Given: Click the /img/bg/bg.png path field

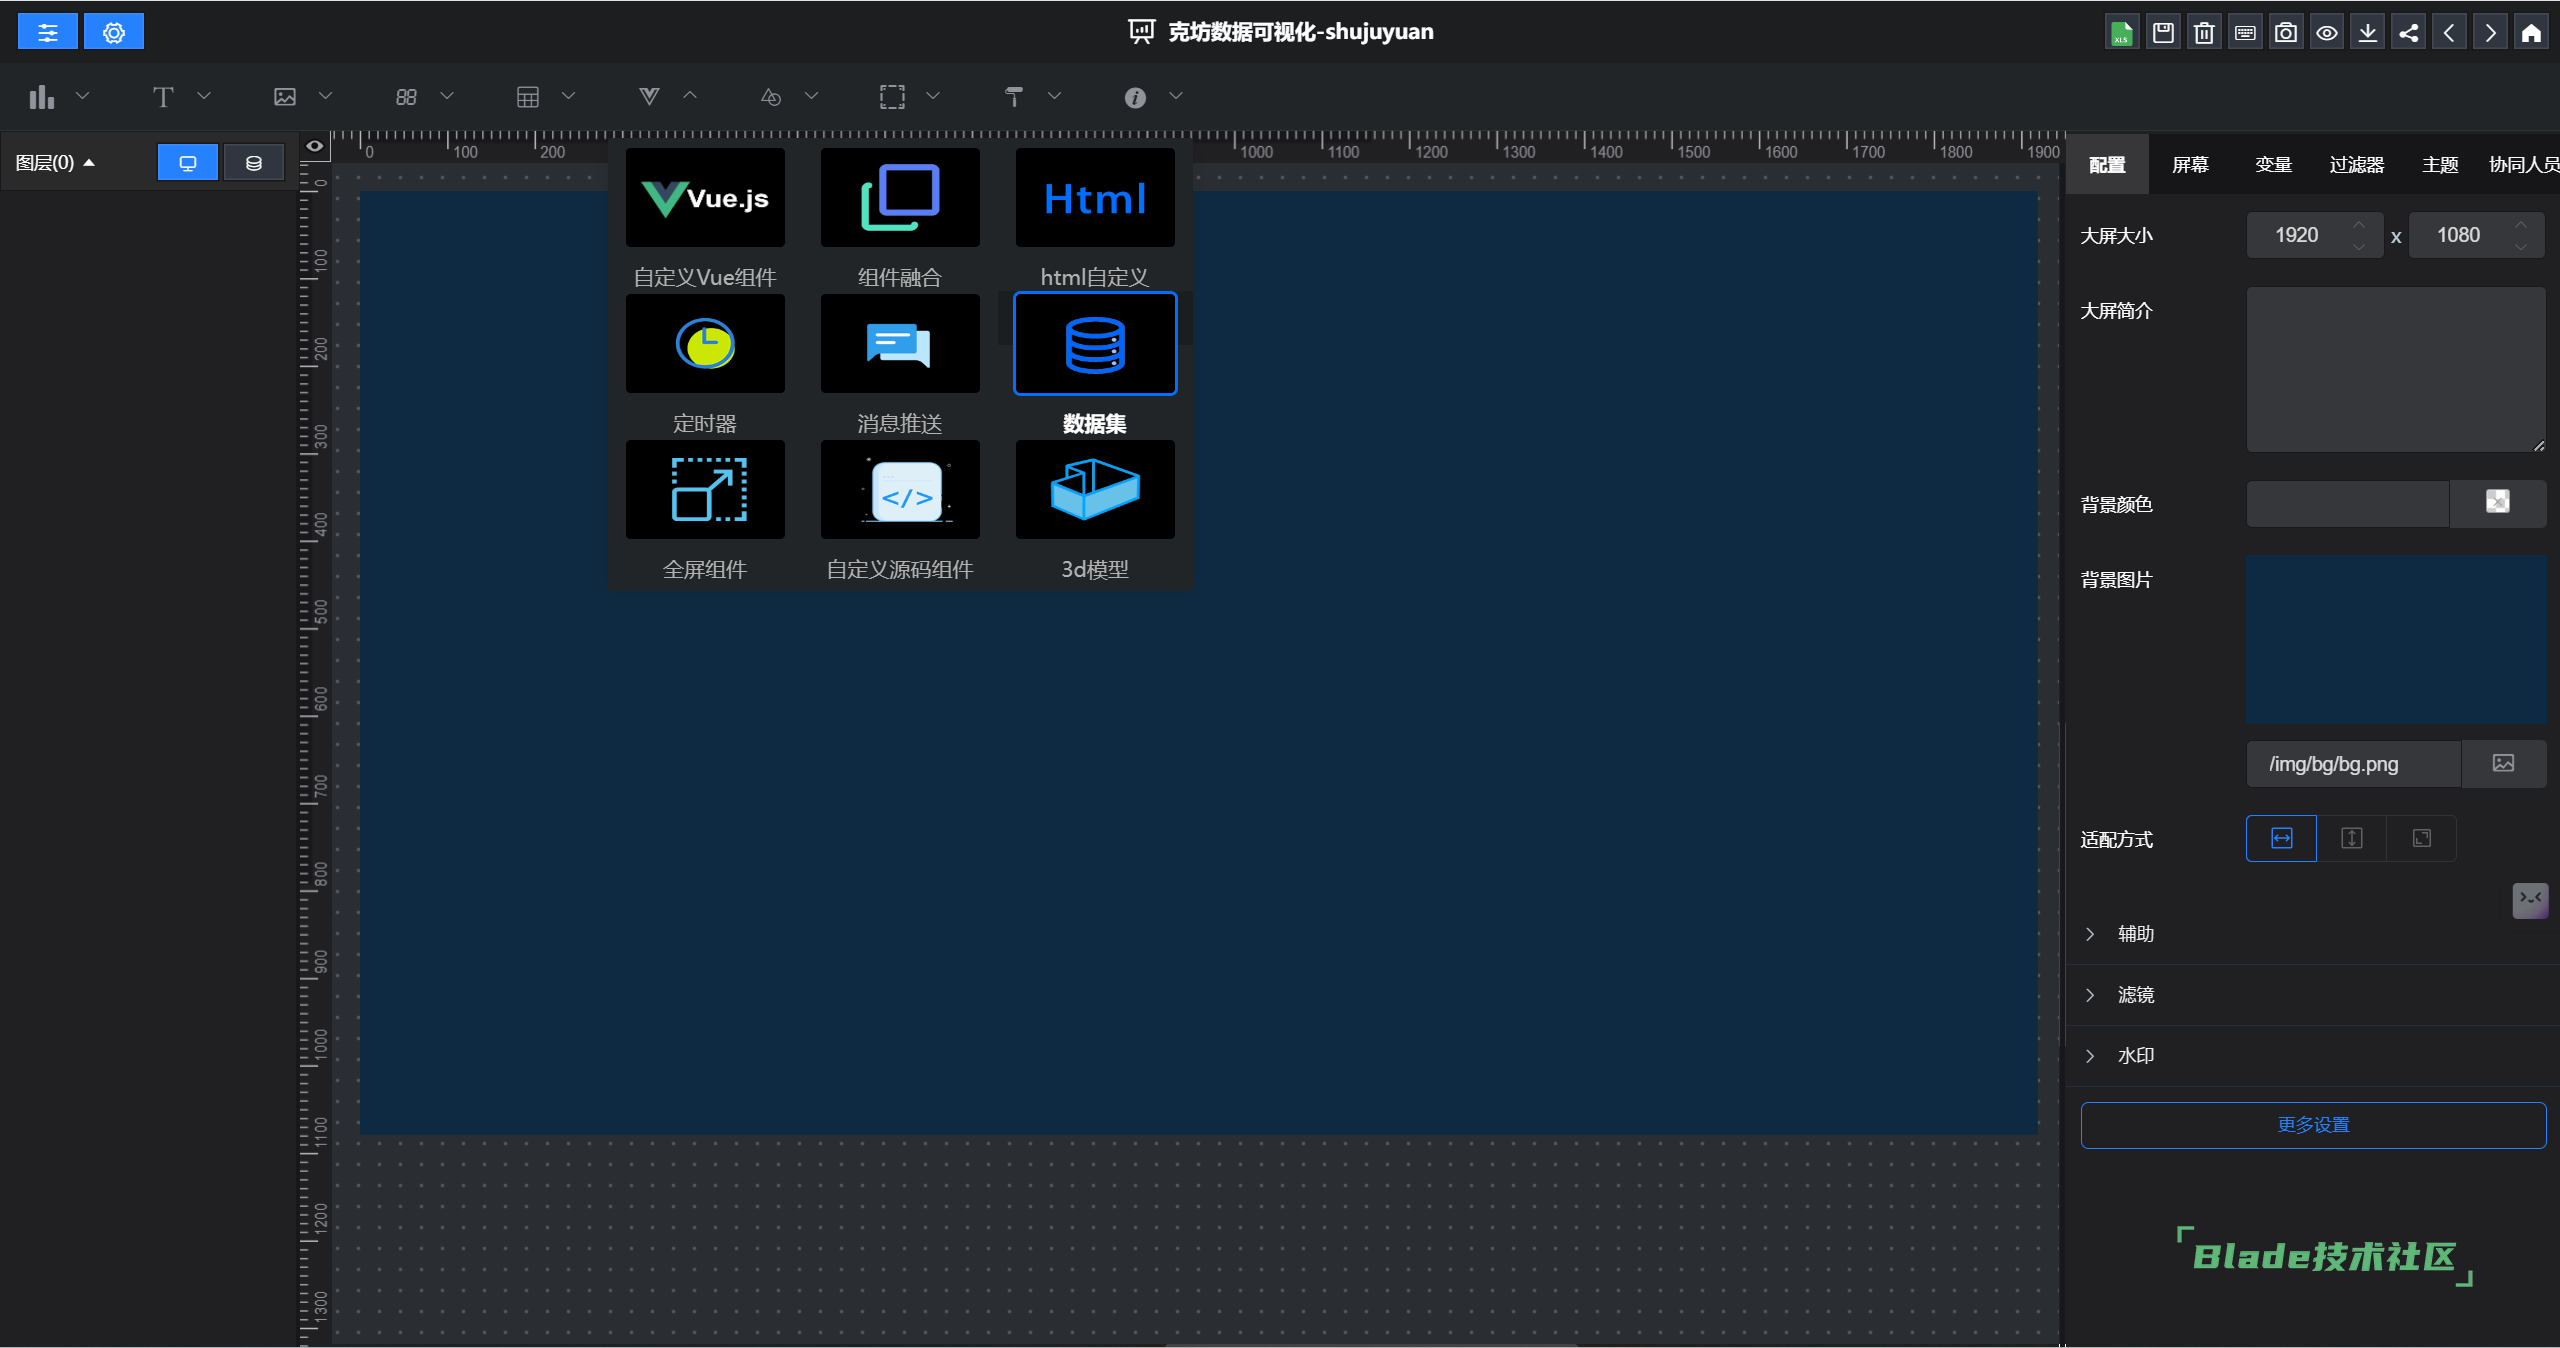Looking at the screenshot, I should [2353, 764].
